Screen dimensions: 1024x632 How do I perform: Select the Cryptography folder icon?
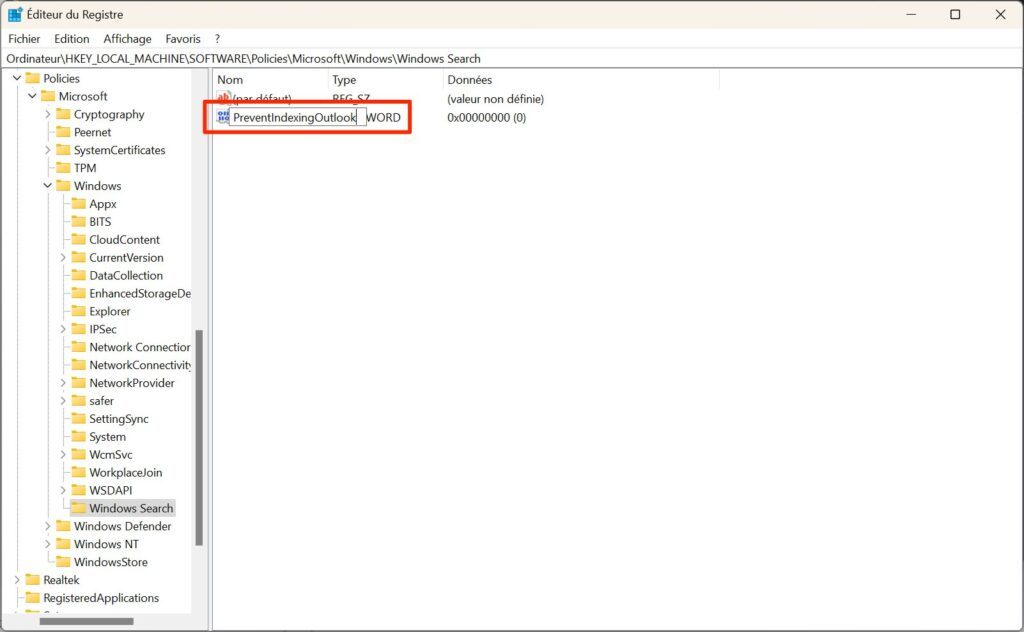click(63, 114)
